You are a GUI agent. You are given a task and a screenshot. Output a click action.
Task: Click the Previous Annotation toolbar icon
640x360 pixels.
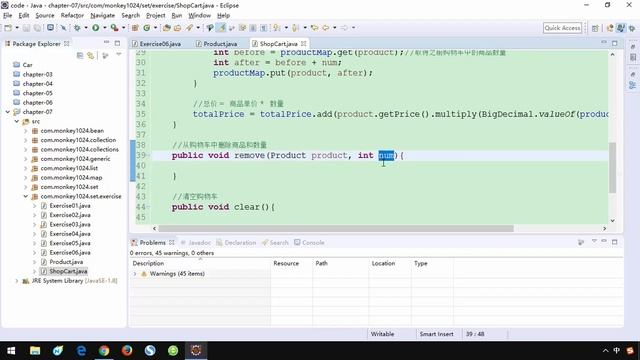(295, 28)
